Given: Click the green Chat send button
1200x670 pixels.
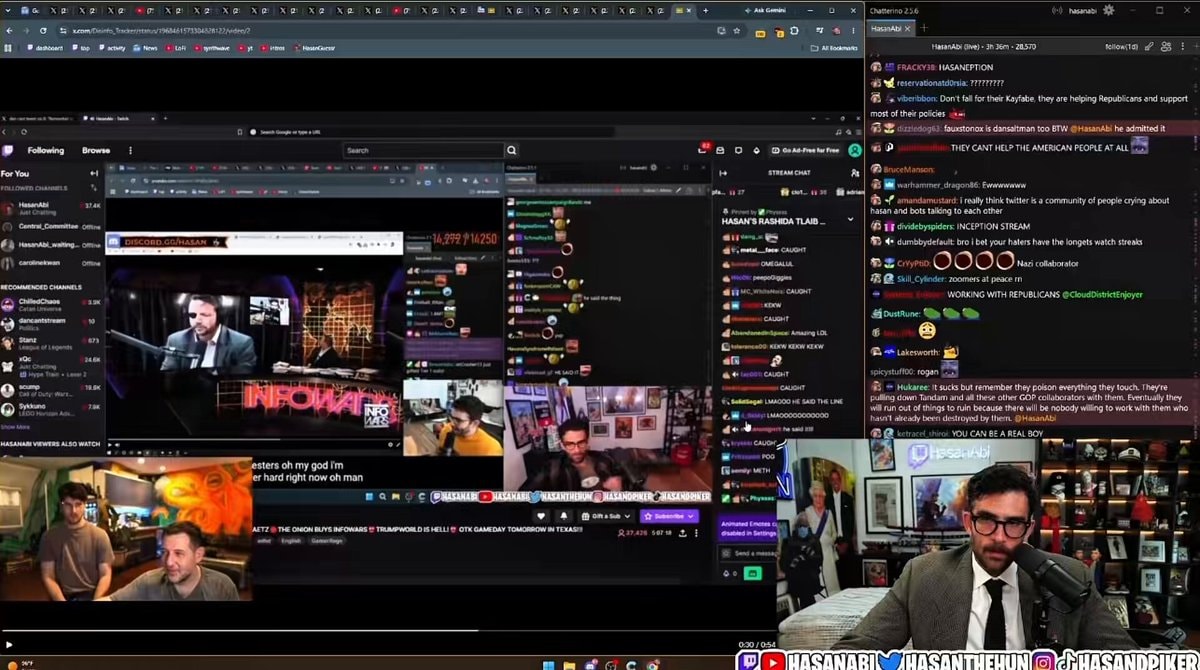Looking at the screenshot, I should (752, 573).
